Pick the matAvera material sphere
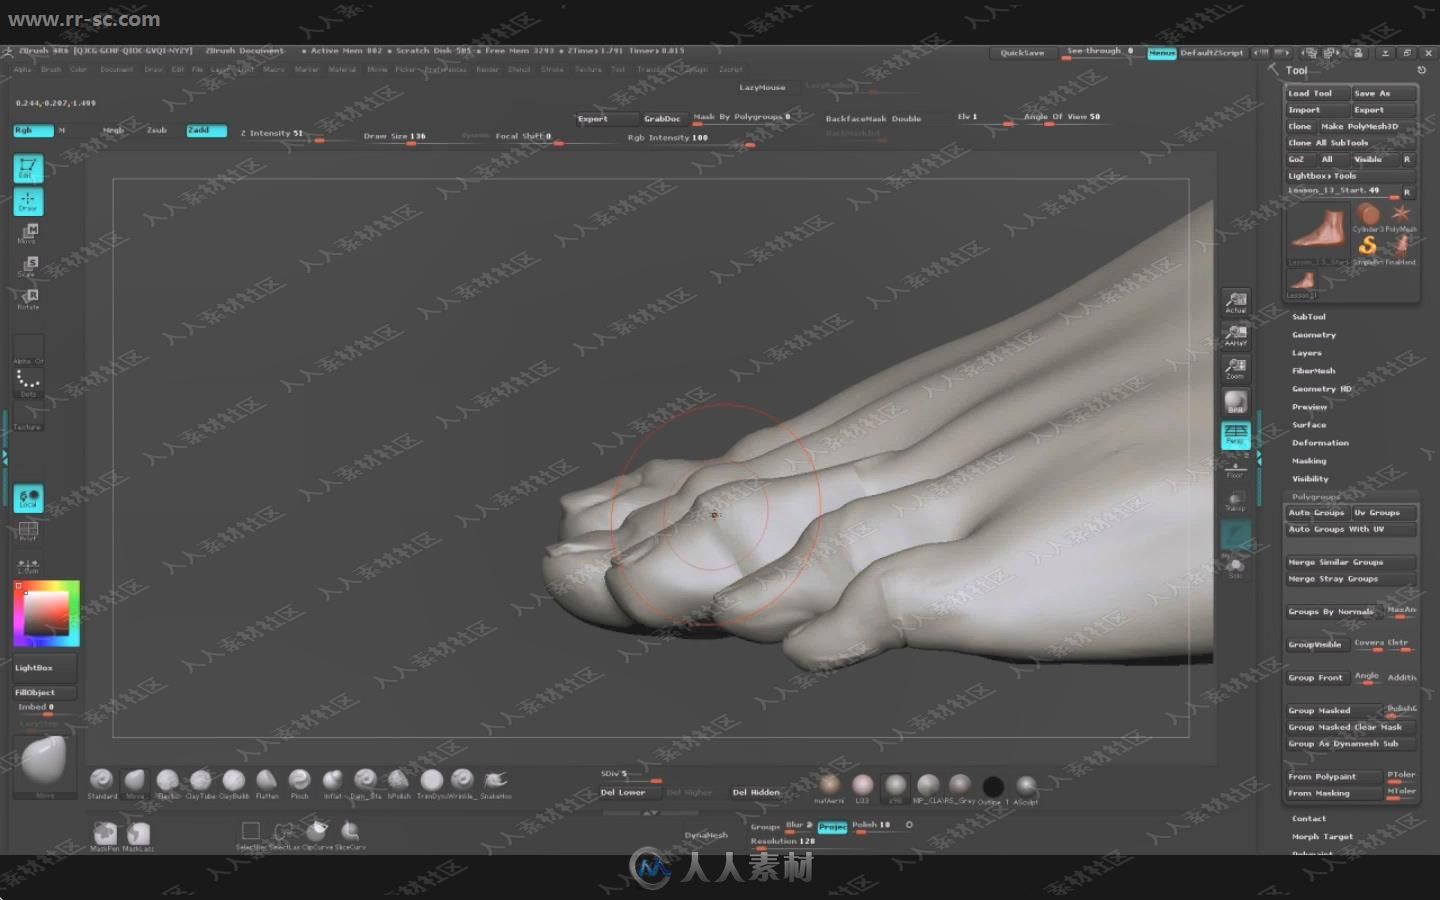 click(x=829, y=785)
